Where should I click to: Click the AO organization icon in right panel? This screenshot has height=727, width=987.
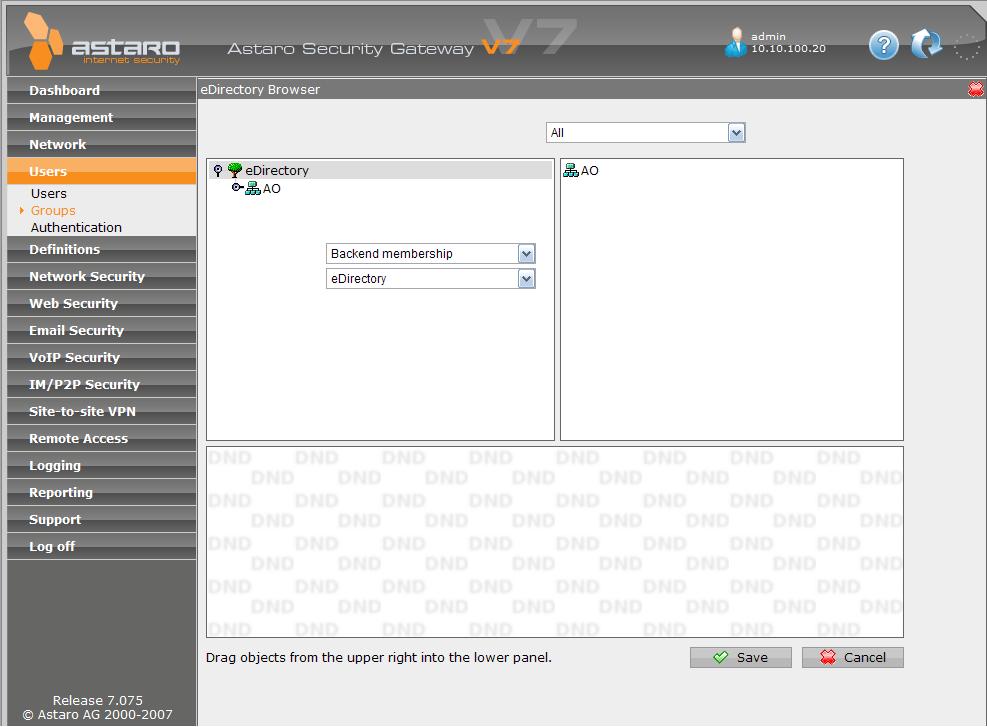tap(571, 170)
